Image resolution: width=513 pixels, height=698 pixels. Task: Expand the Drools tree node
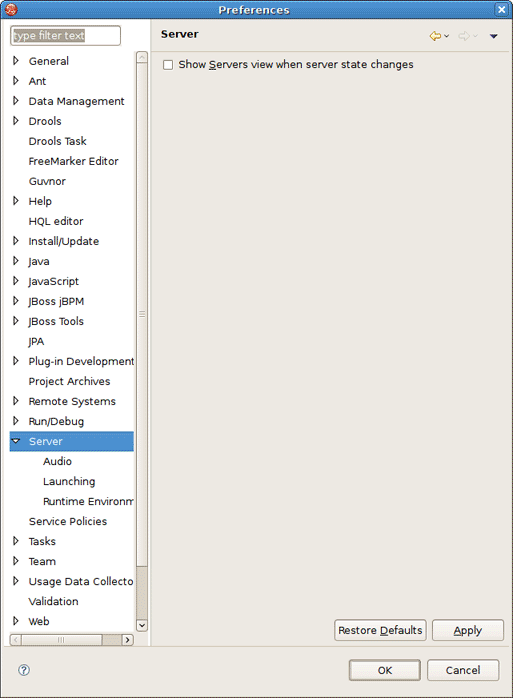(16, 121)
